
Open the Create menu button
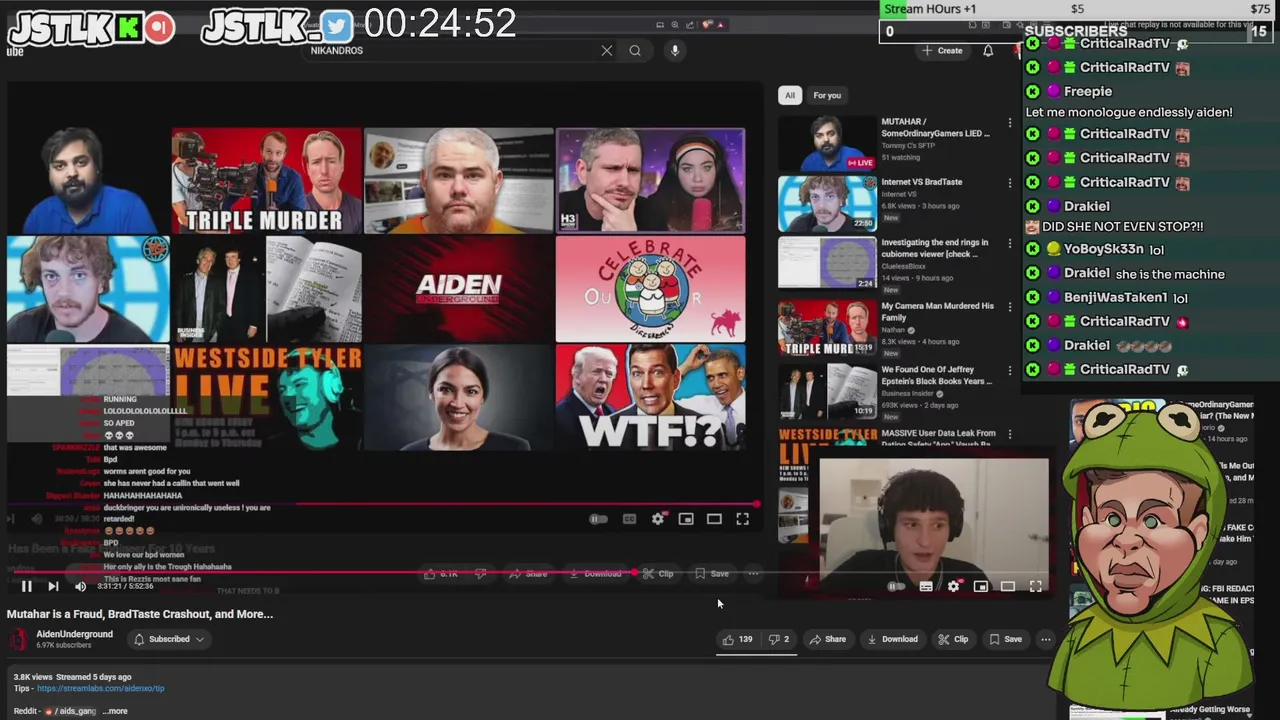tap(942, 50)
